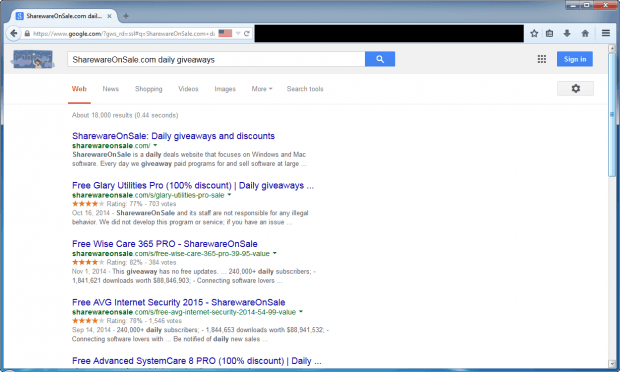620x372 pixels.
Task: Open Free Glary Utilities Pro result
Action: [x=193, y=185]
